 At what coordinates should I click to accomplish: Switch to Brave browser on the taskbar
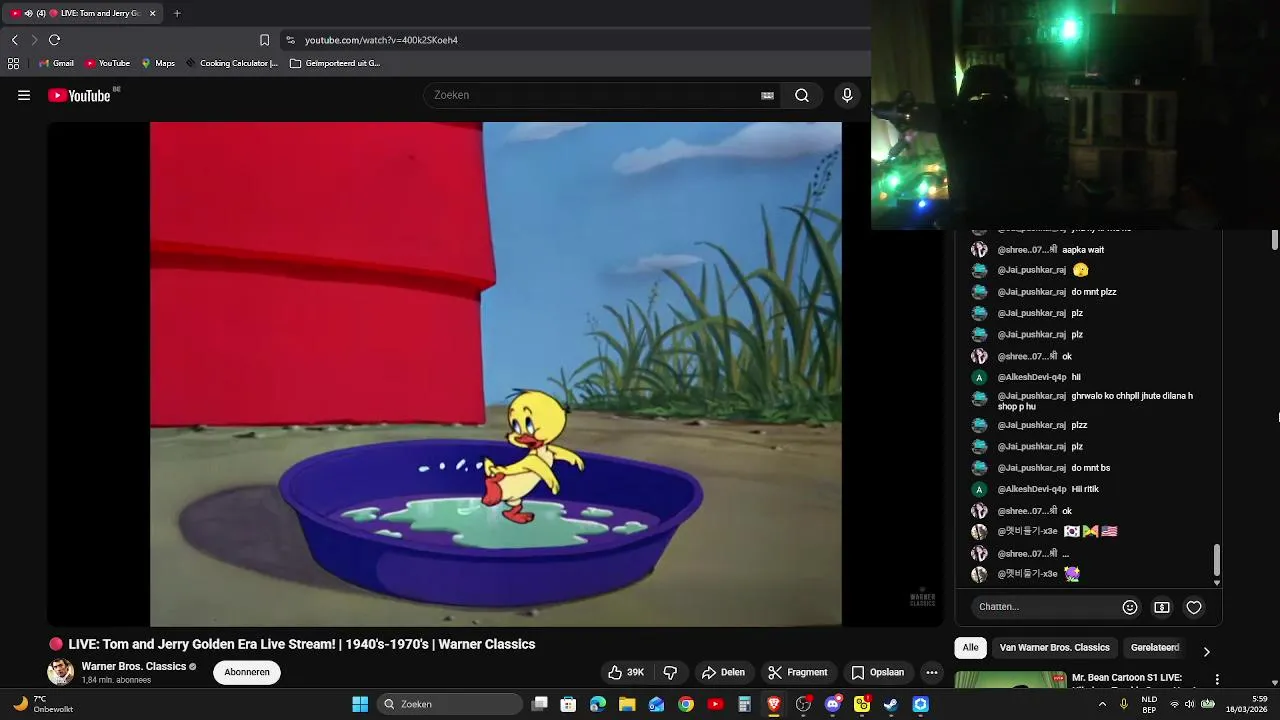774,704
